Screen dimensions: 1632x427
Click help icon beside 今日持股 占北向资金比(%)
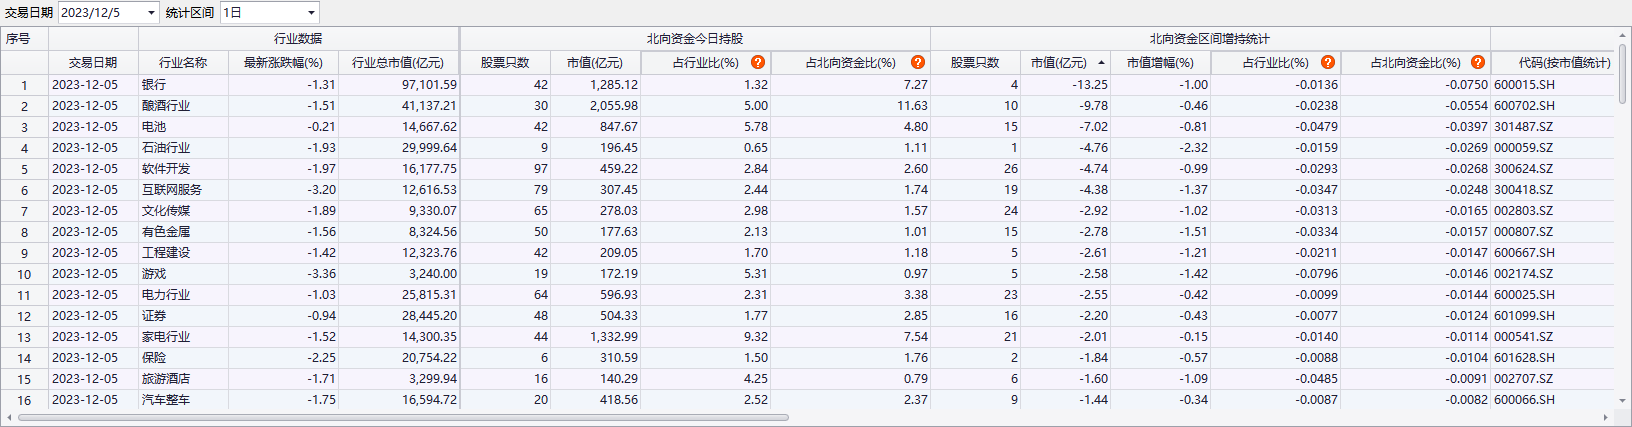pos(917,62)
